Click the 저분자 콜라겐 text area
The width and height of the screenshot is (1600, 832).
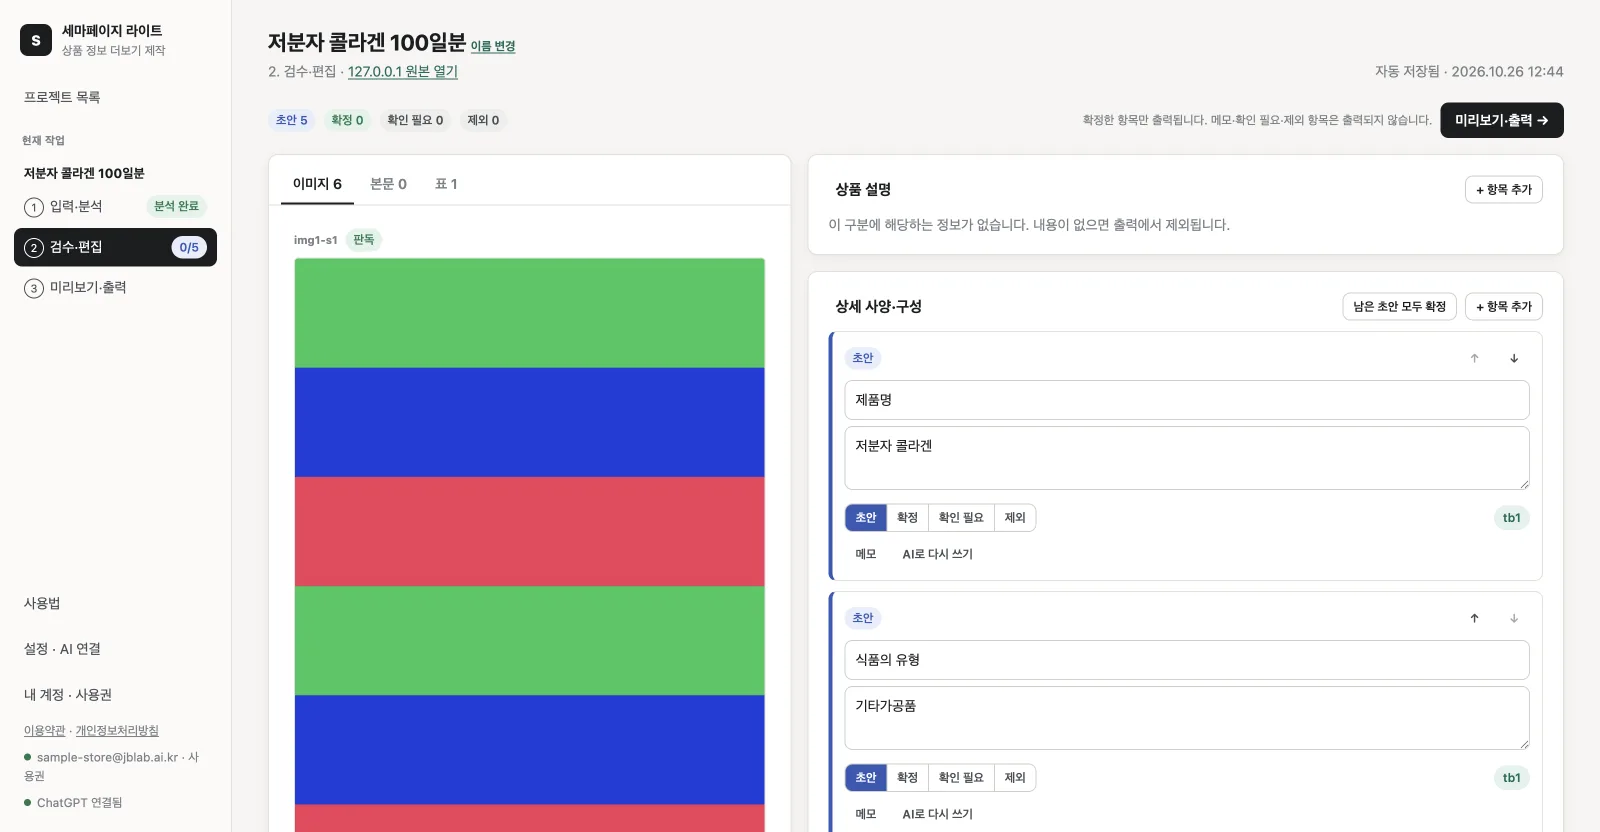click(1187, 458)
